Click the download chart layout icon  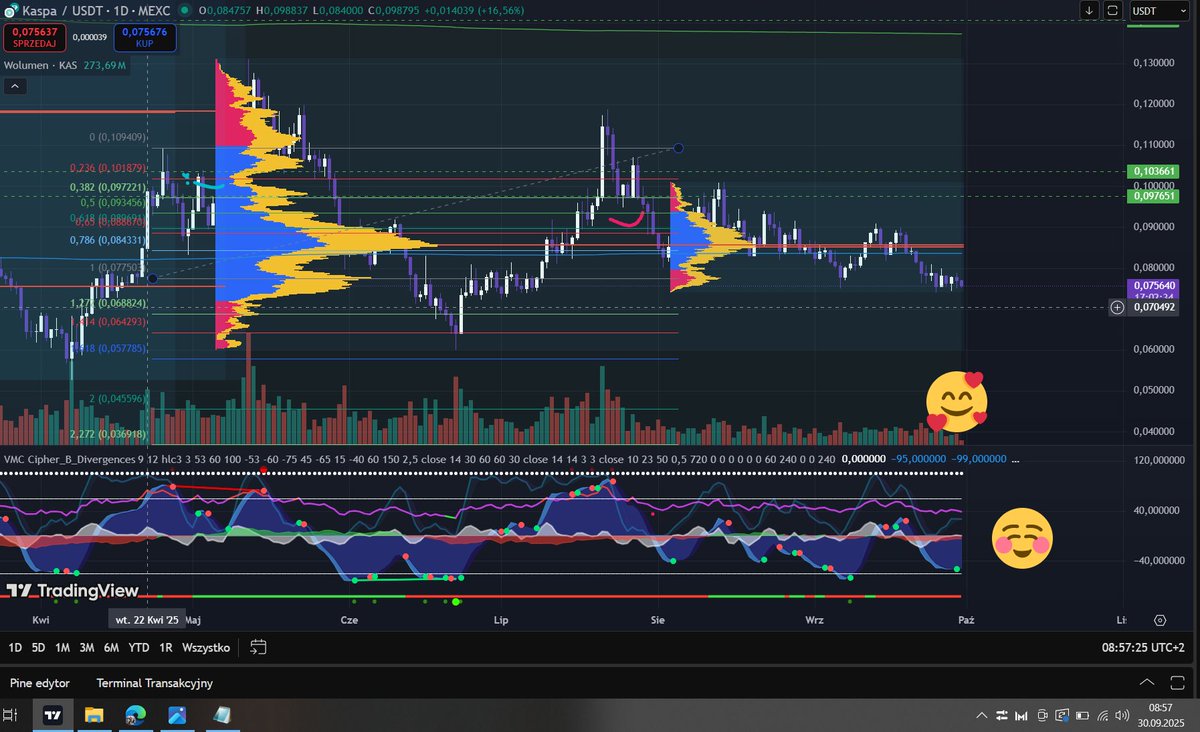point(1089,10)
